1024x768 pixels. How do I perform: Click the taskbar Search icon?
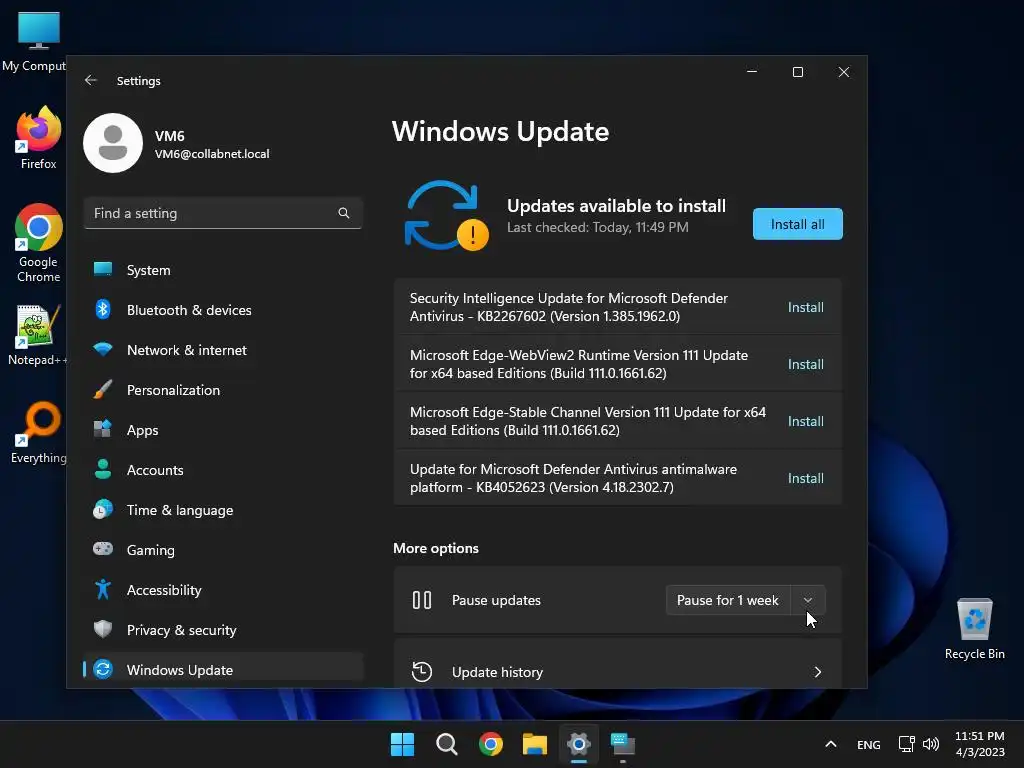pos(447,744)
